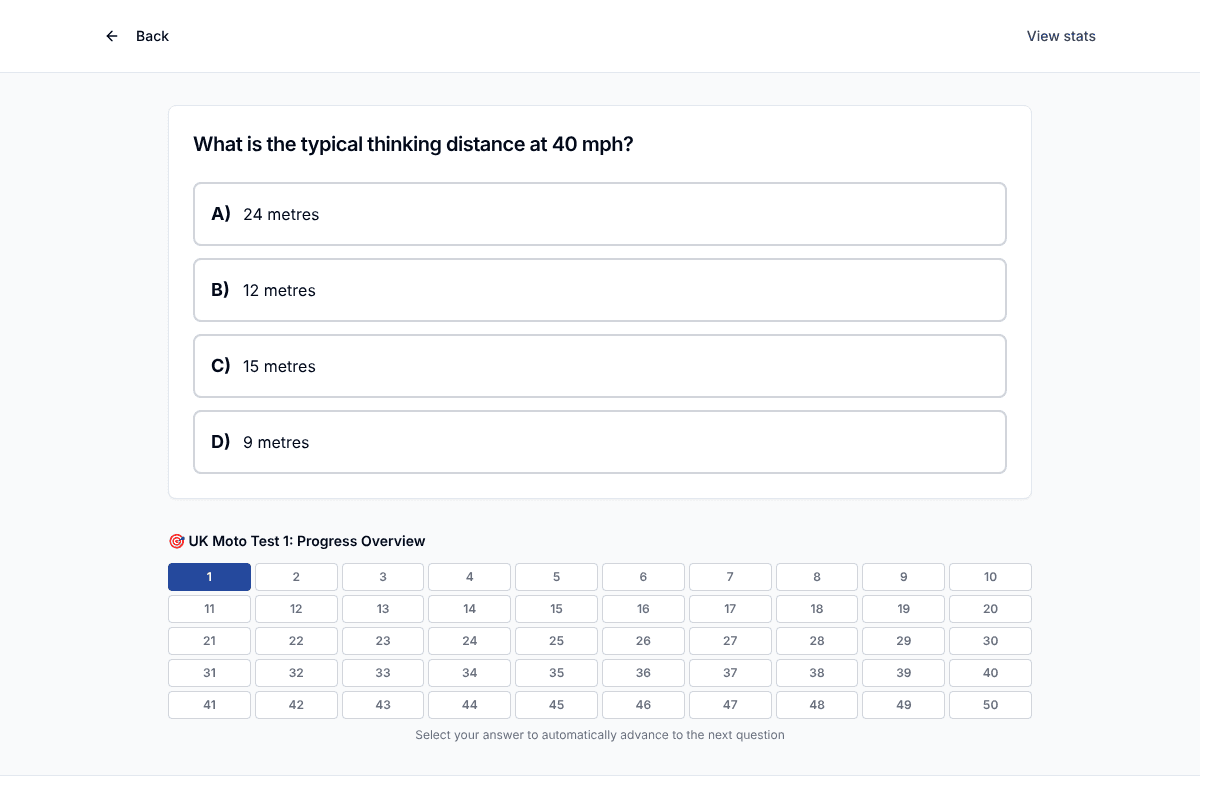Navigate to question 33

(x=383, y=673)
